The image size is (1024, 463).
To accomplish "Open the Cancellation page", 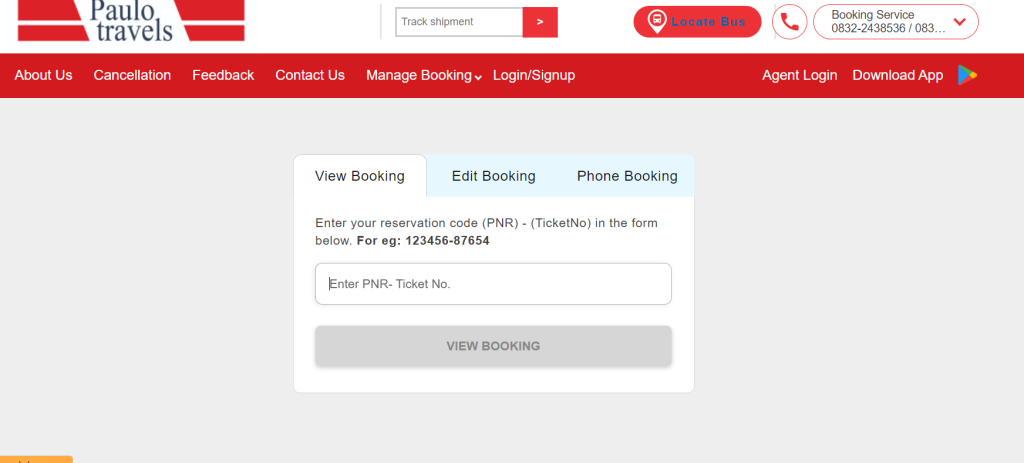I will click(x=132, y=75).
